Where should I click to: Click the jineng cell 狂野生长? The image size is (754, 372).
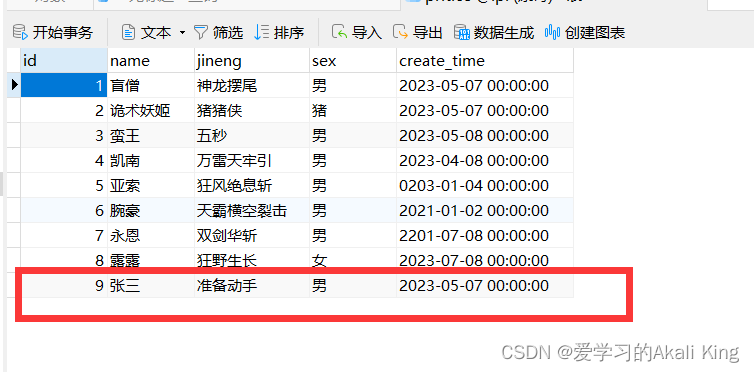(252, 260)
